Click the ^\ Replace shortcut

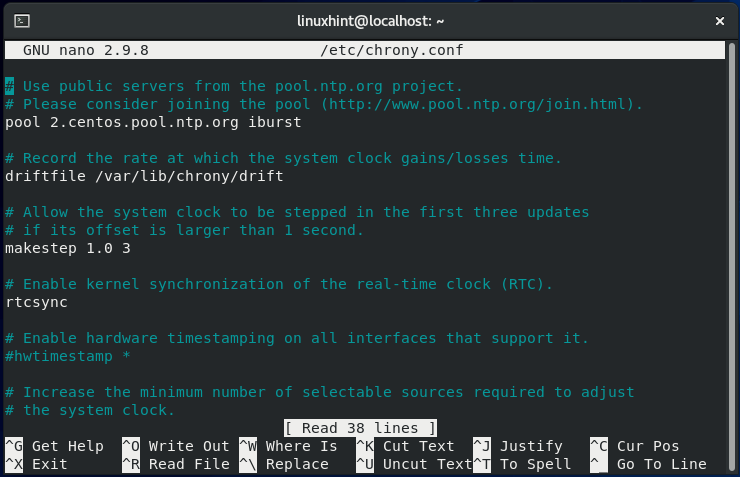(x=284, y=464)
